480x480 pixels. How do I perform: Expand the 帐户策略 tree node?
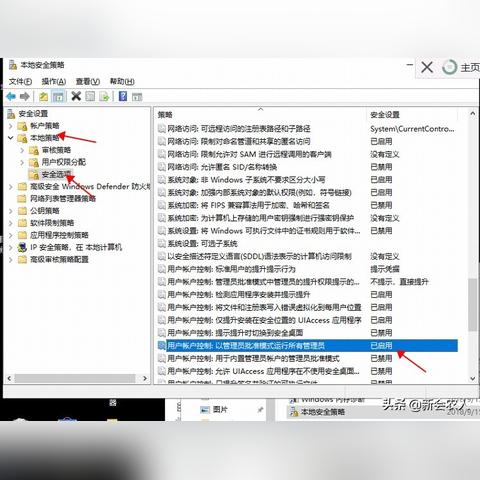tap(11, 126)
